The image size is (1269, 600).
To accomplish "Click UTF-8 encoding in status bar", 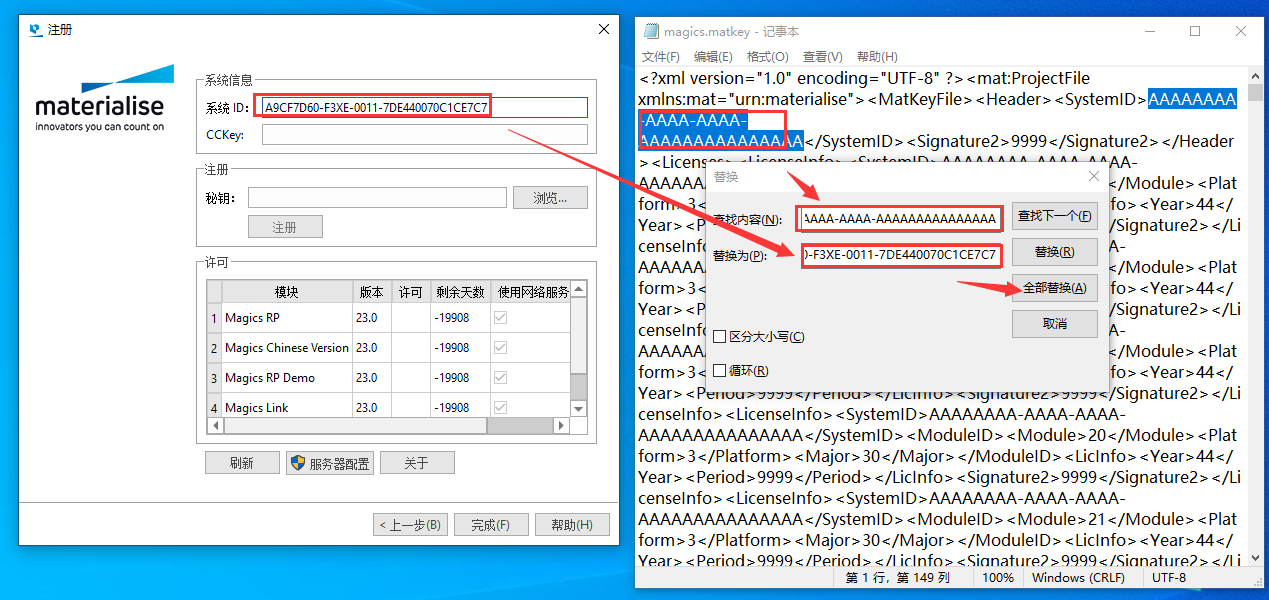I will [x=1169, y=578].
